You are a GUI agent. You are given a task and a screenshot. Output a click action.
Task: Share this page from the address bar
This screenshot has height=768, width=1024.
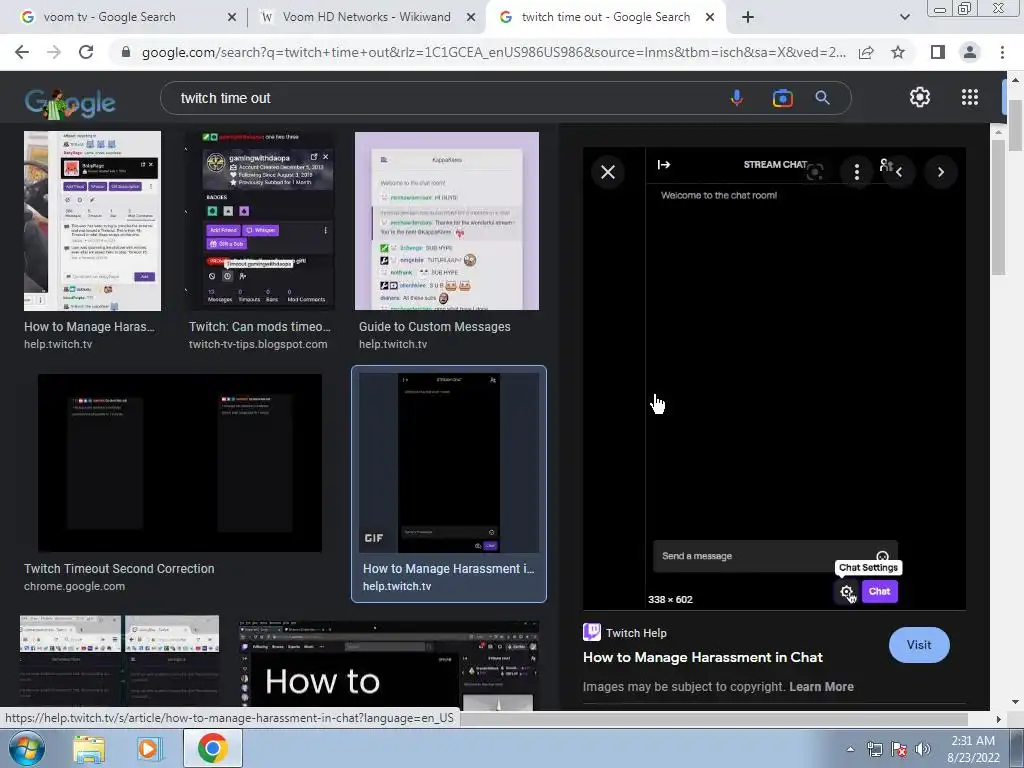point(866,52)
